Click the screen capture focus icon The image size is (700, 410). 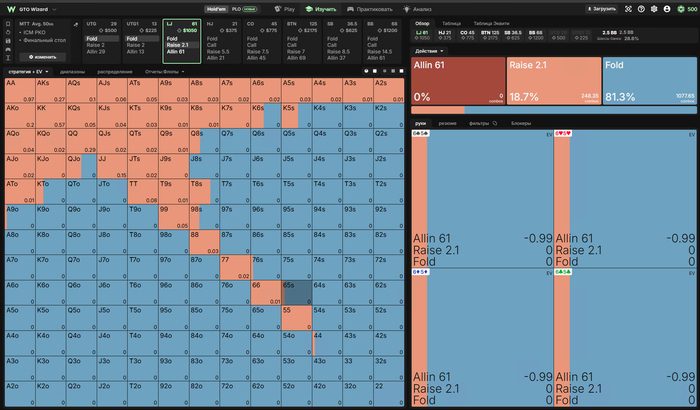[x=628, y=9]
